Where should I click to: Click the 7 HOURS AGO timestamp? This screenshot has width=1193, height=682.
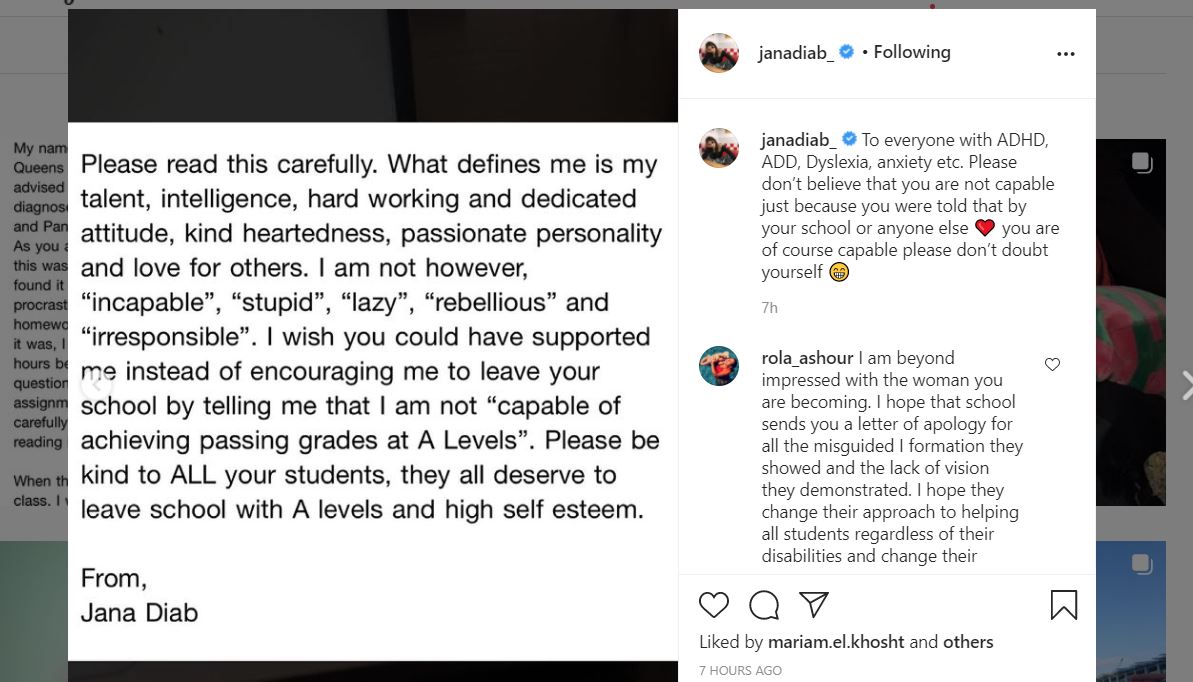pyautogui.click(x=740, y=670)
